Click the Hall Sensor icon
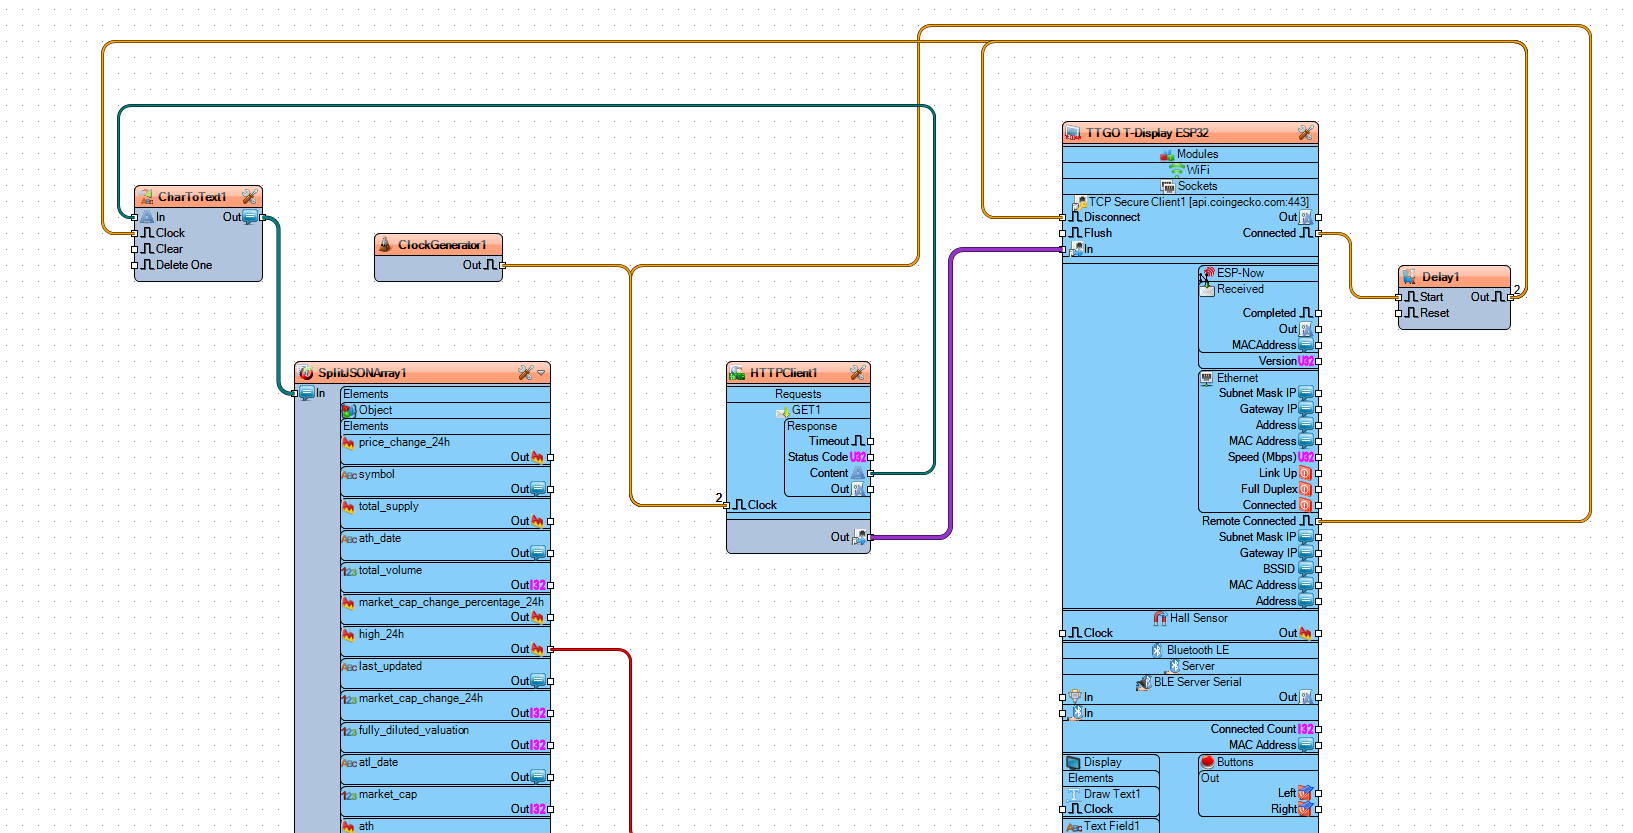The image size is (1633, 833). click(1160, 618)
